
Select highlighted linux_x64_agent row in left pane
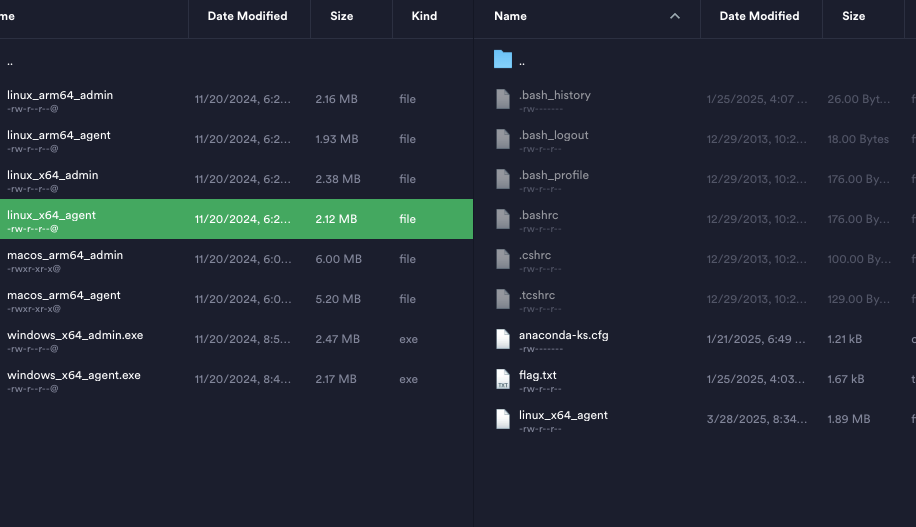pyautogui.click(x=236, y=219)
